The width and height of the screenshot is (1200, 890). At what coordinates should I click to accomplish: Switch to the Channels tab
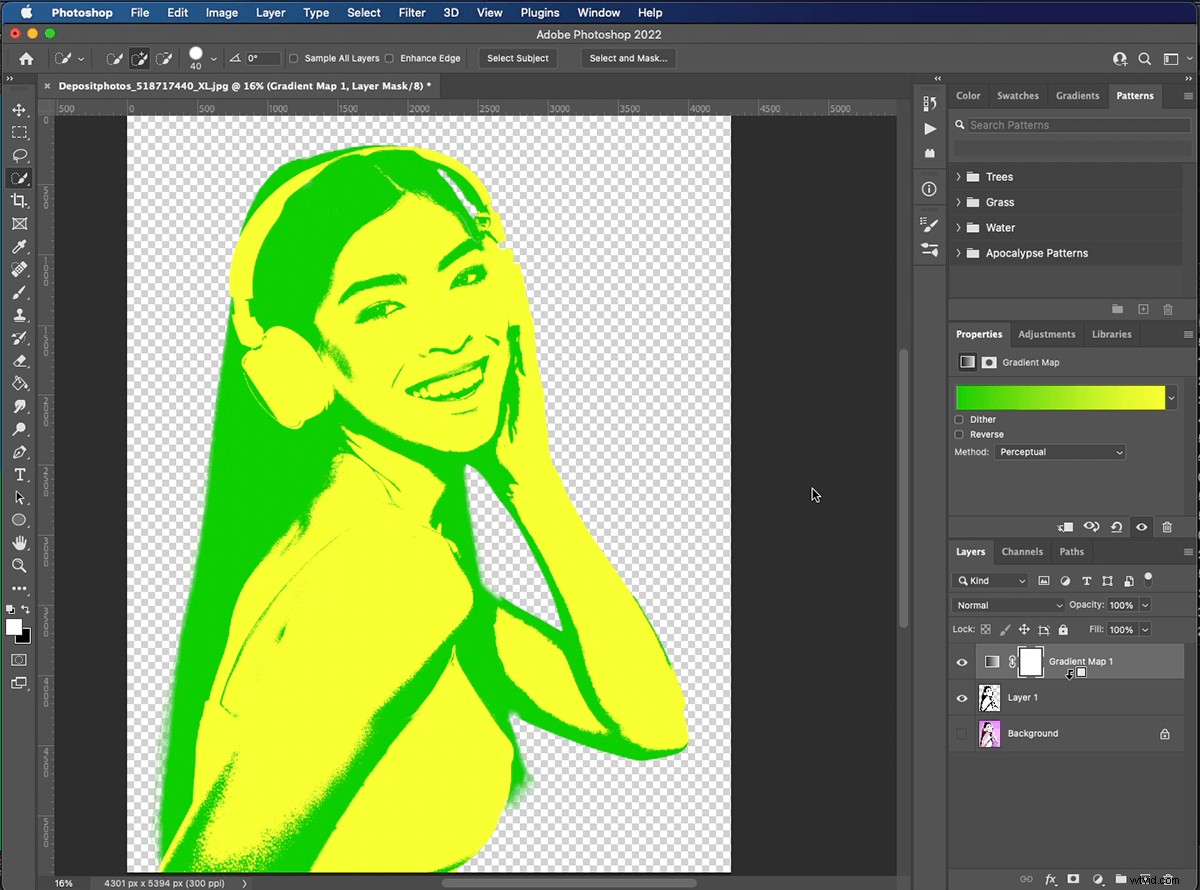point(1022,551)
